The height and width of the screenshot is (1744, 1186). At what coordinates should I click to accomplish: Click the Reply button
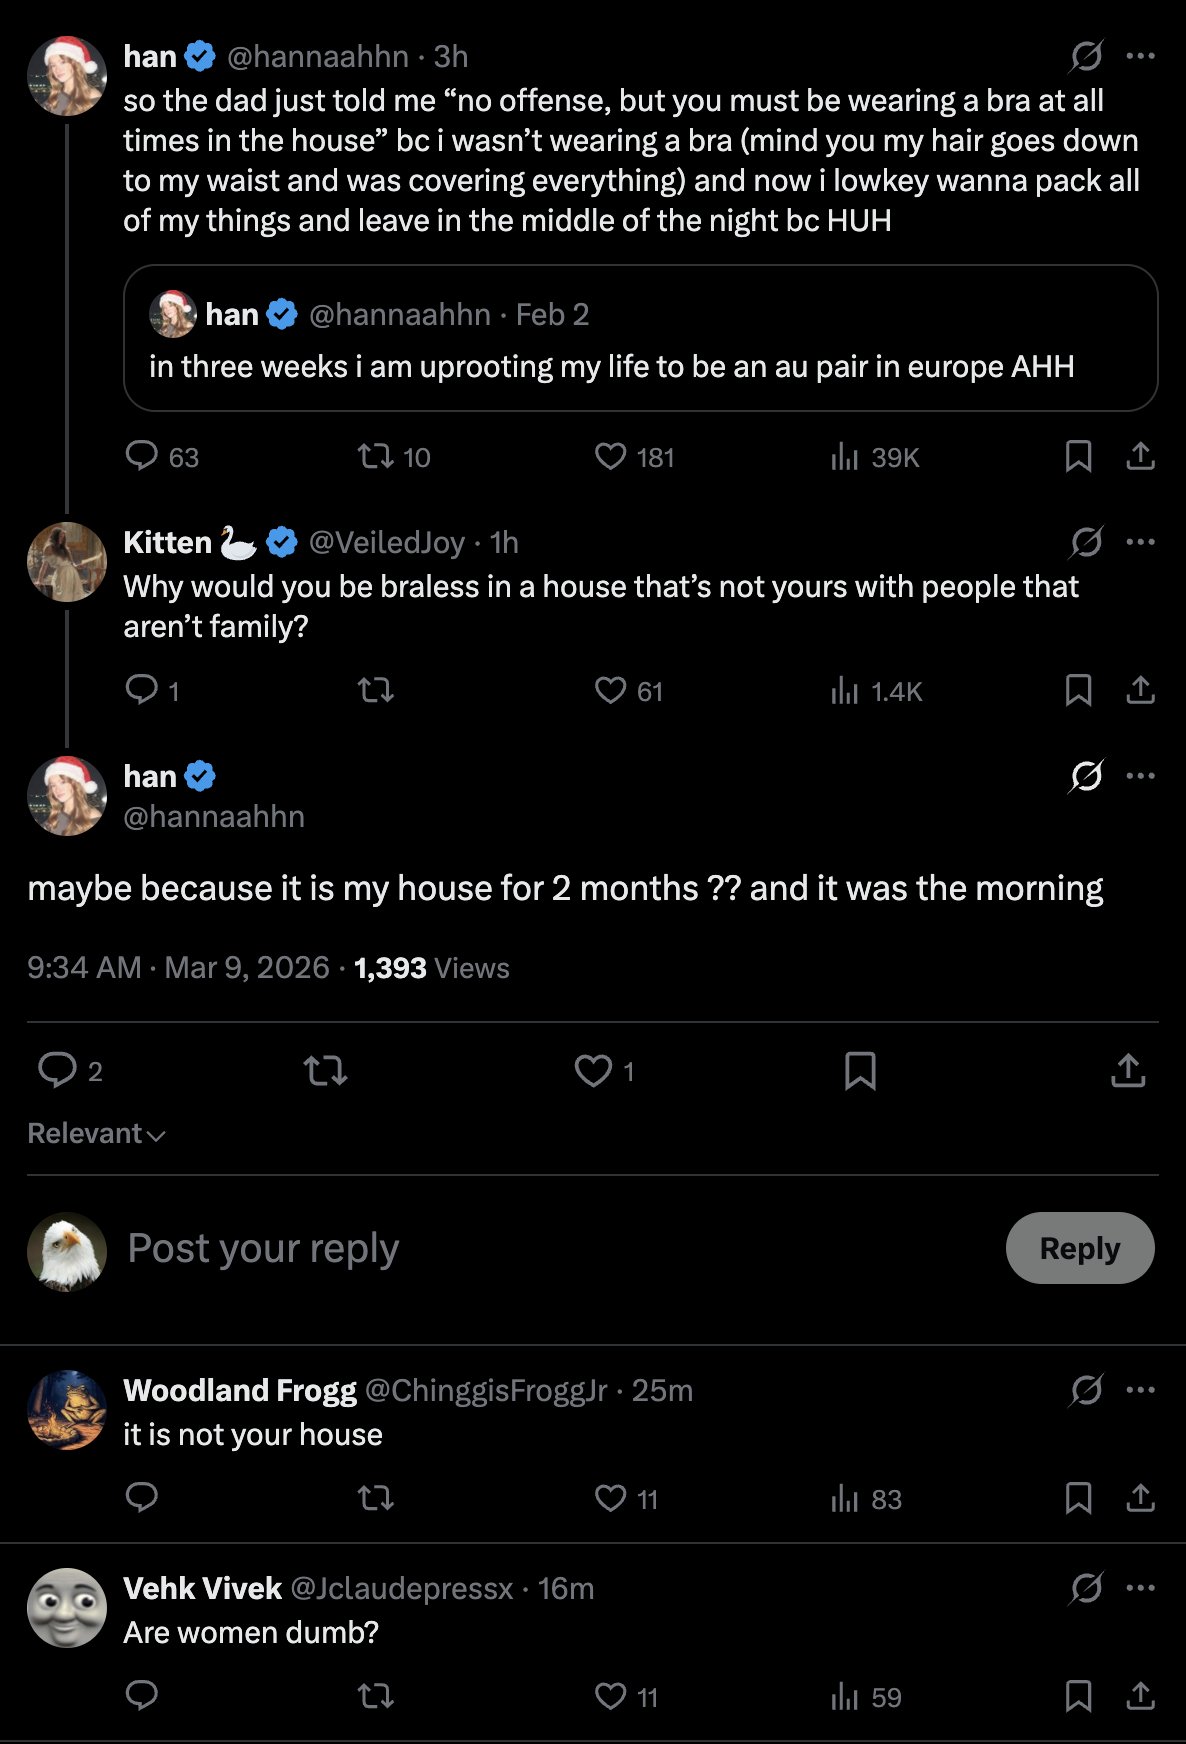tap(1079, 1248)
